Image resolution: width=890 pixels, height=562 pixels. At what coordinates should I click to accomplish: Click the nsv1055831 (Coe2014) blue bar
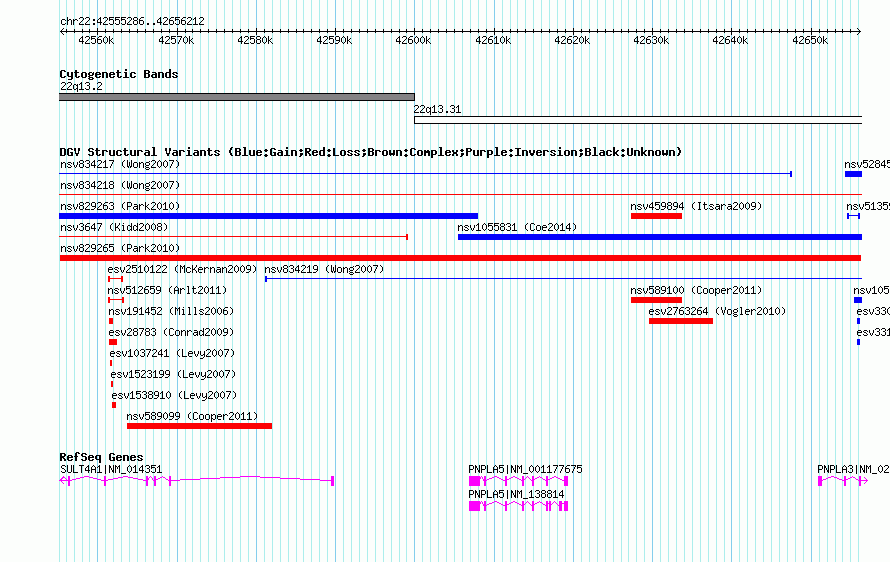(x=660, y=237)
